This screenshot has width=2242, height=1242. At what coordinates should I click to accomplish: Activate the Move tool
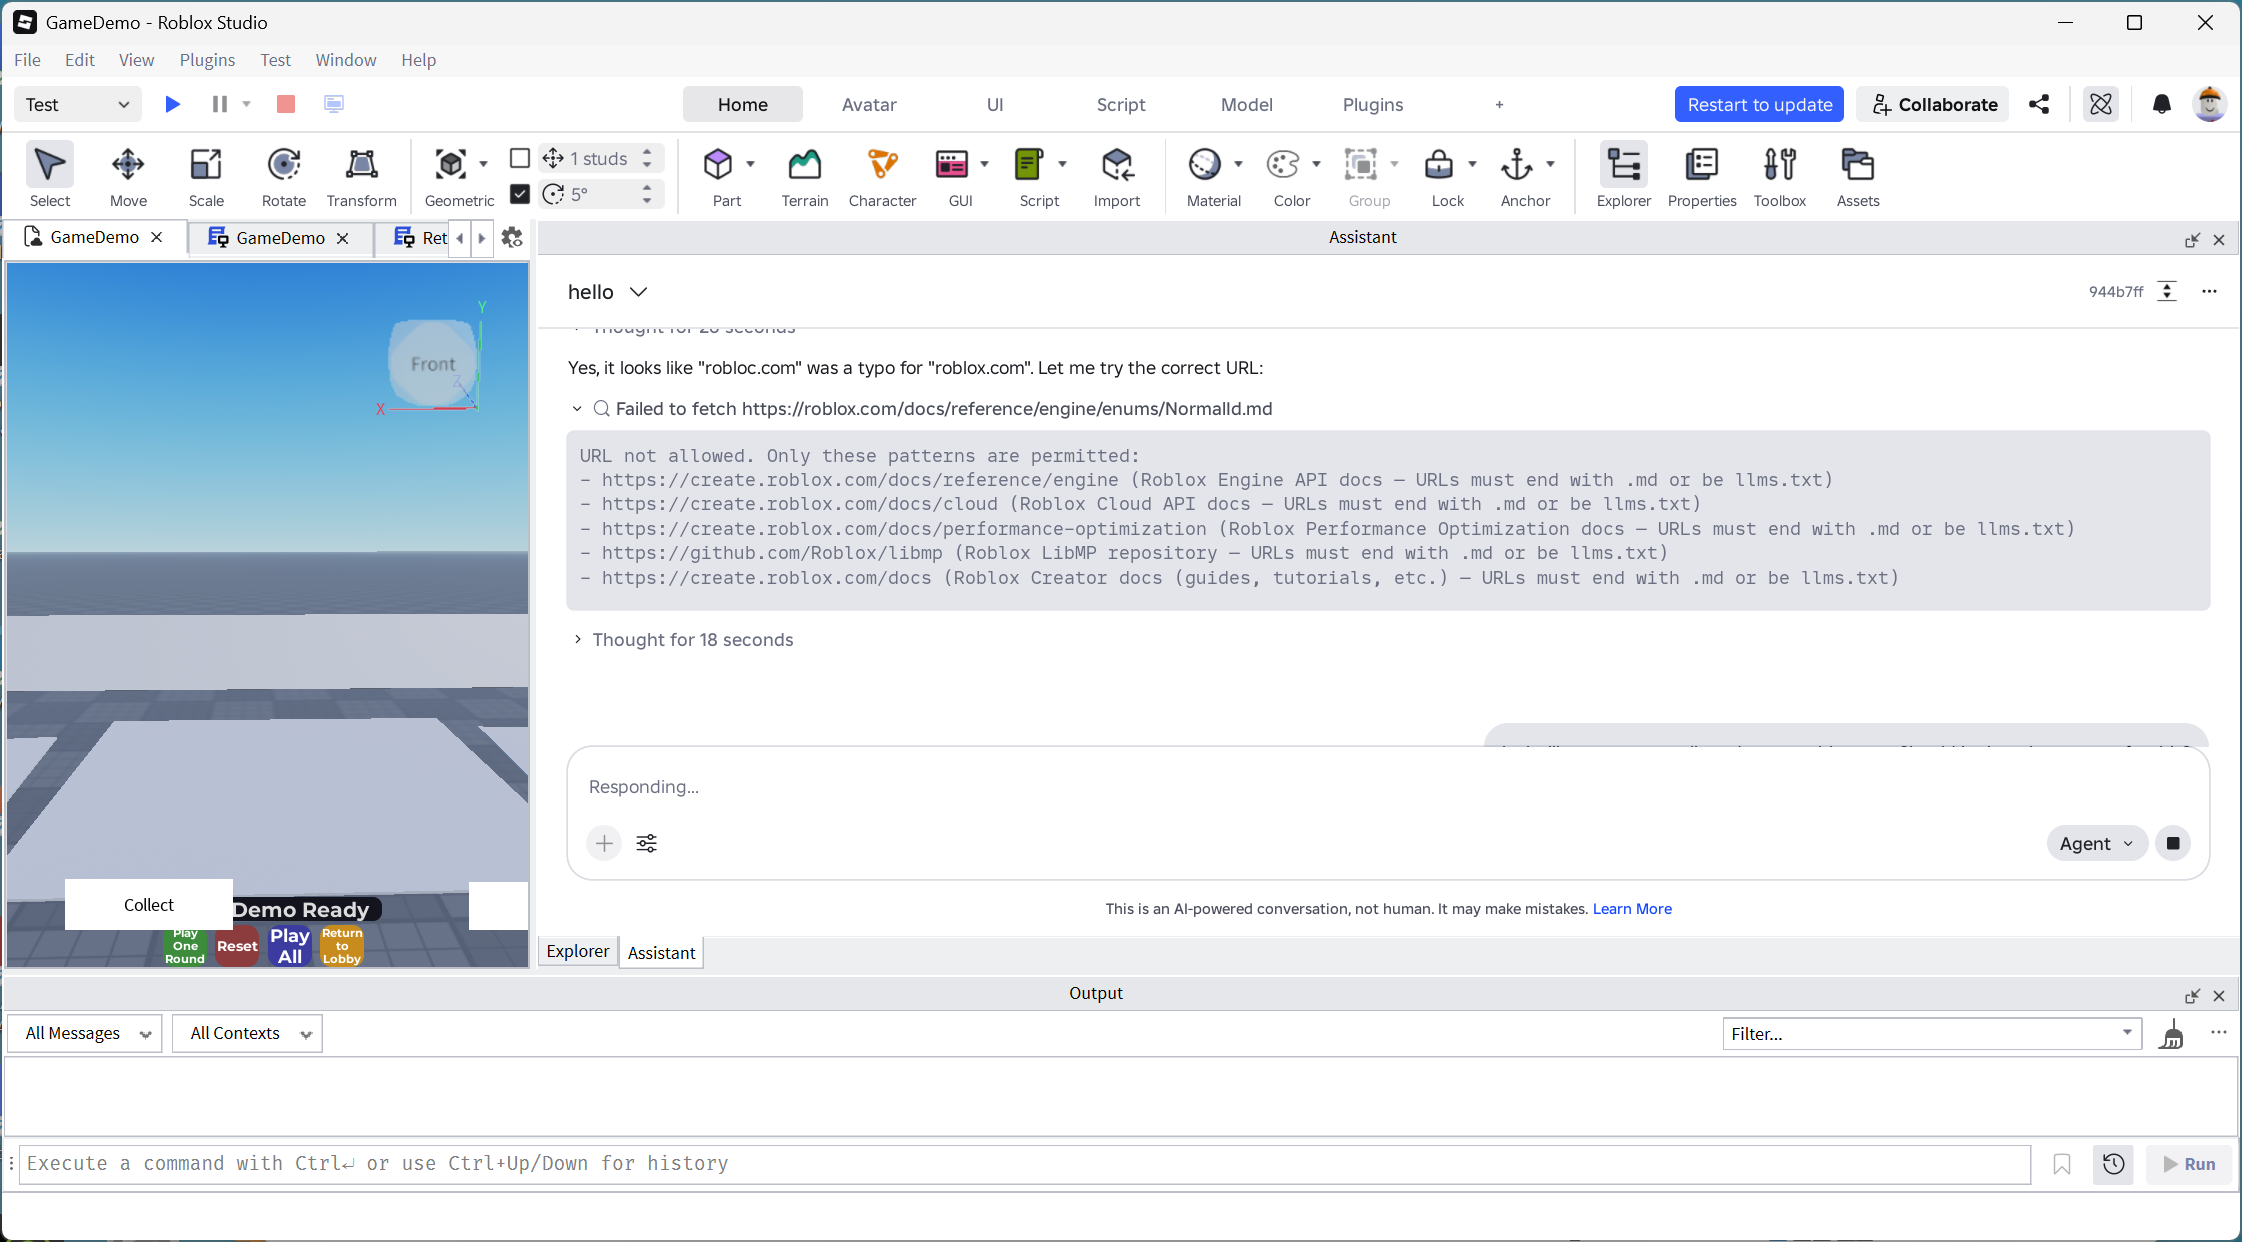point(128,175)
